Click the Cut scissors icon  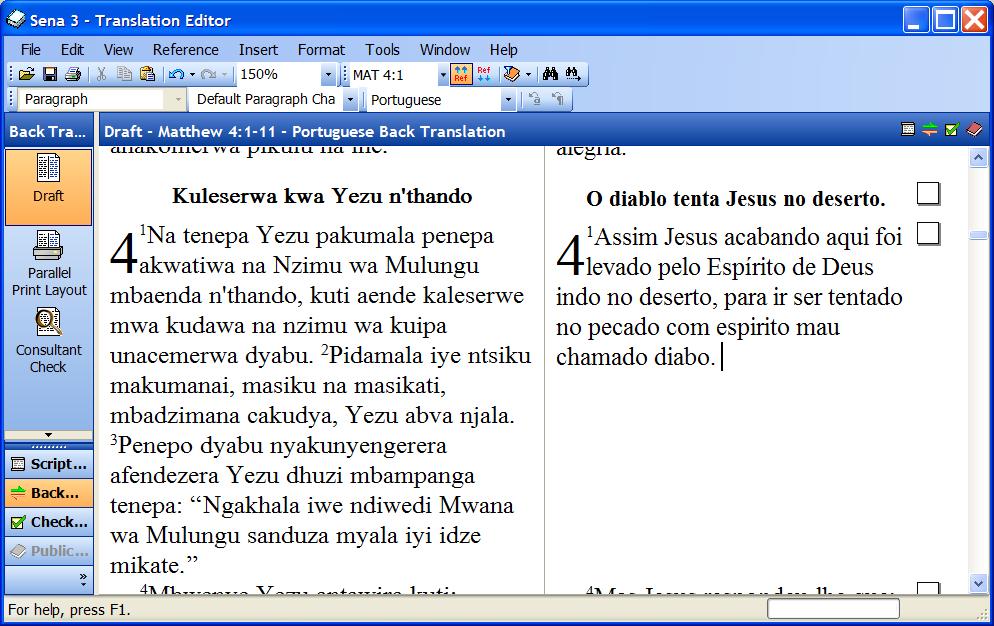click(x=101, y=75)
